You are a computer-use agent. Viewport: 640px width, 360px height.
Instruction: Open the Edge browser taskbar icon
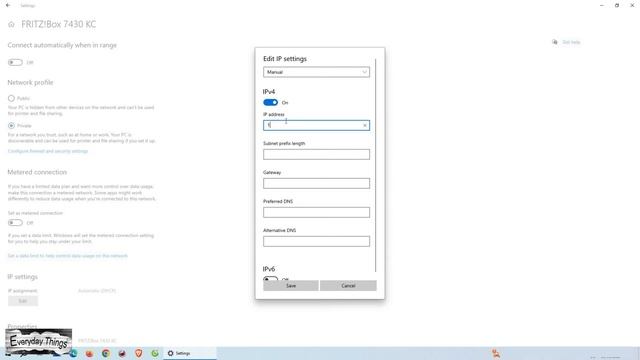pos(73,353)
